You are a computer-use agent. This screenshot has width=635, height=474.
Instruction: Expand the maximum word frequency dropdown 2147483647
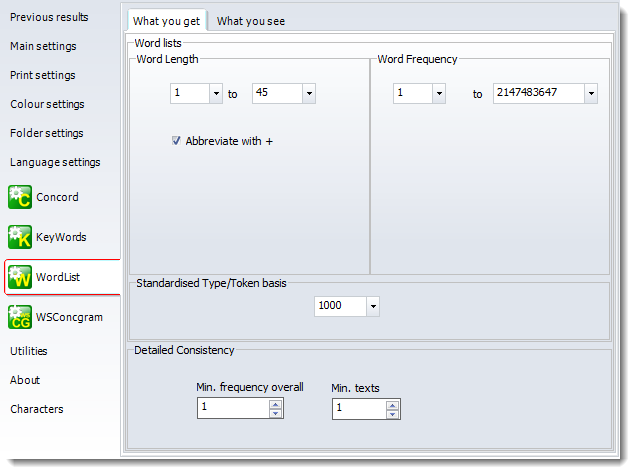click(x=590, y=94)
